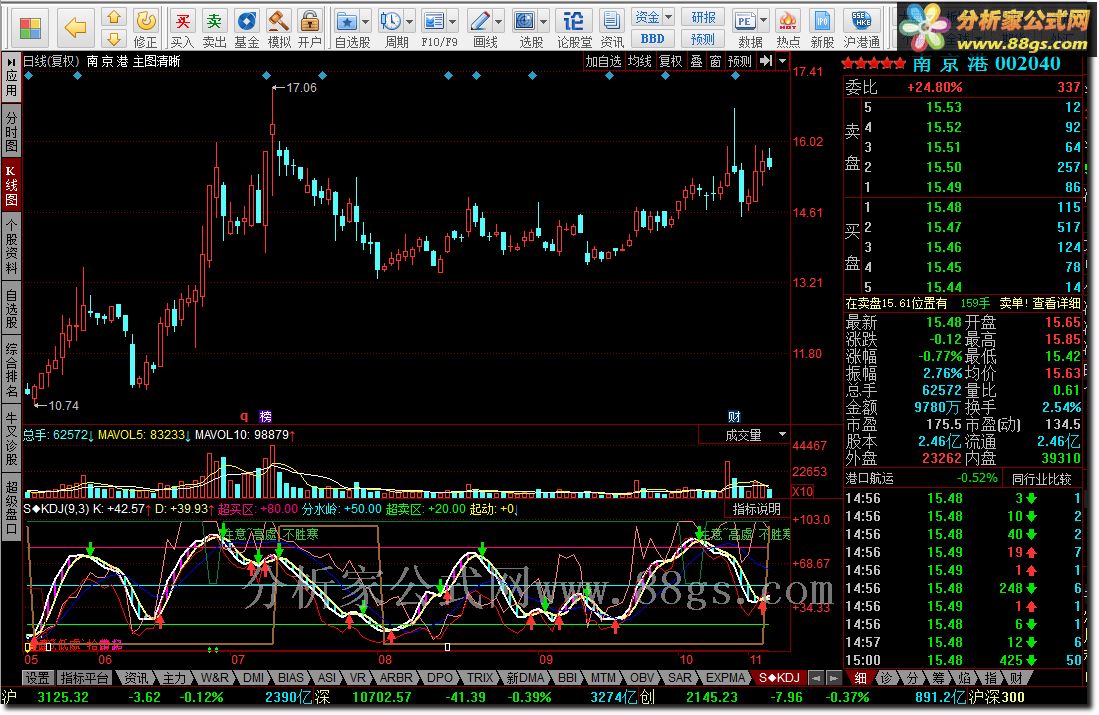Switch to the BIAS indicator tab
This screenshot has height=715, width=1099.
(290, 678)
